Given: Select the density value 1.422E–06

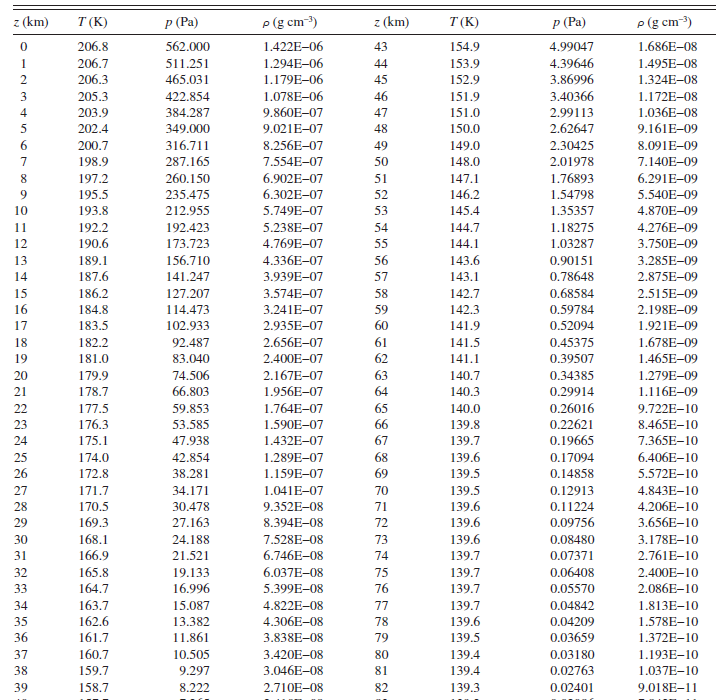Looking at the screenshot, I should tap(293, 47).
